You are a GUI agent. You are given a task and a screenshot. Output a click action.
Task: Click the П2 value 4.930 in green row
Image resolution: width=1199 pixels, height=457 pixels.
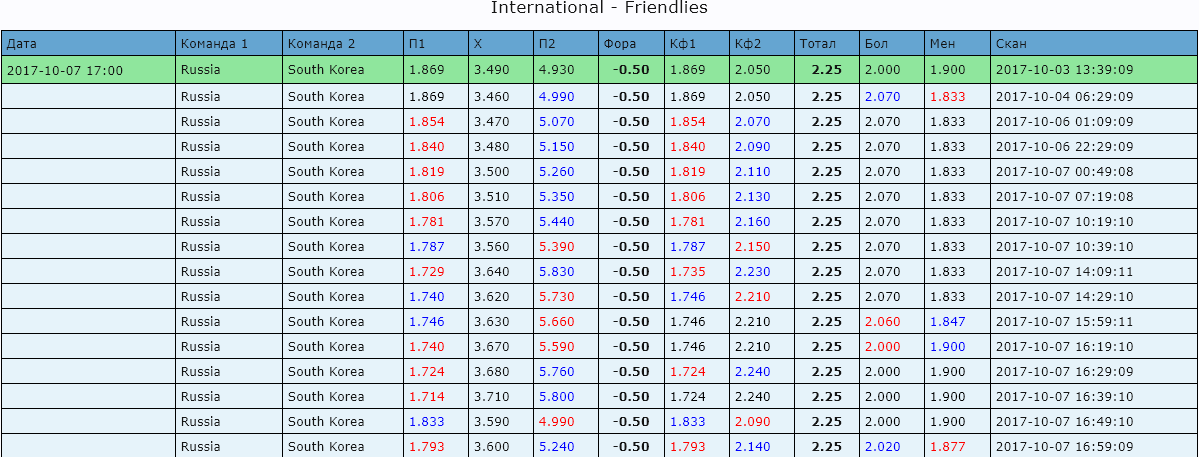coord(556,70)
